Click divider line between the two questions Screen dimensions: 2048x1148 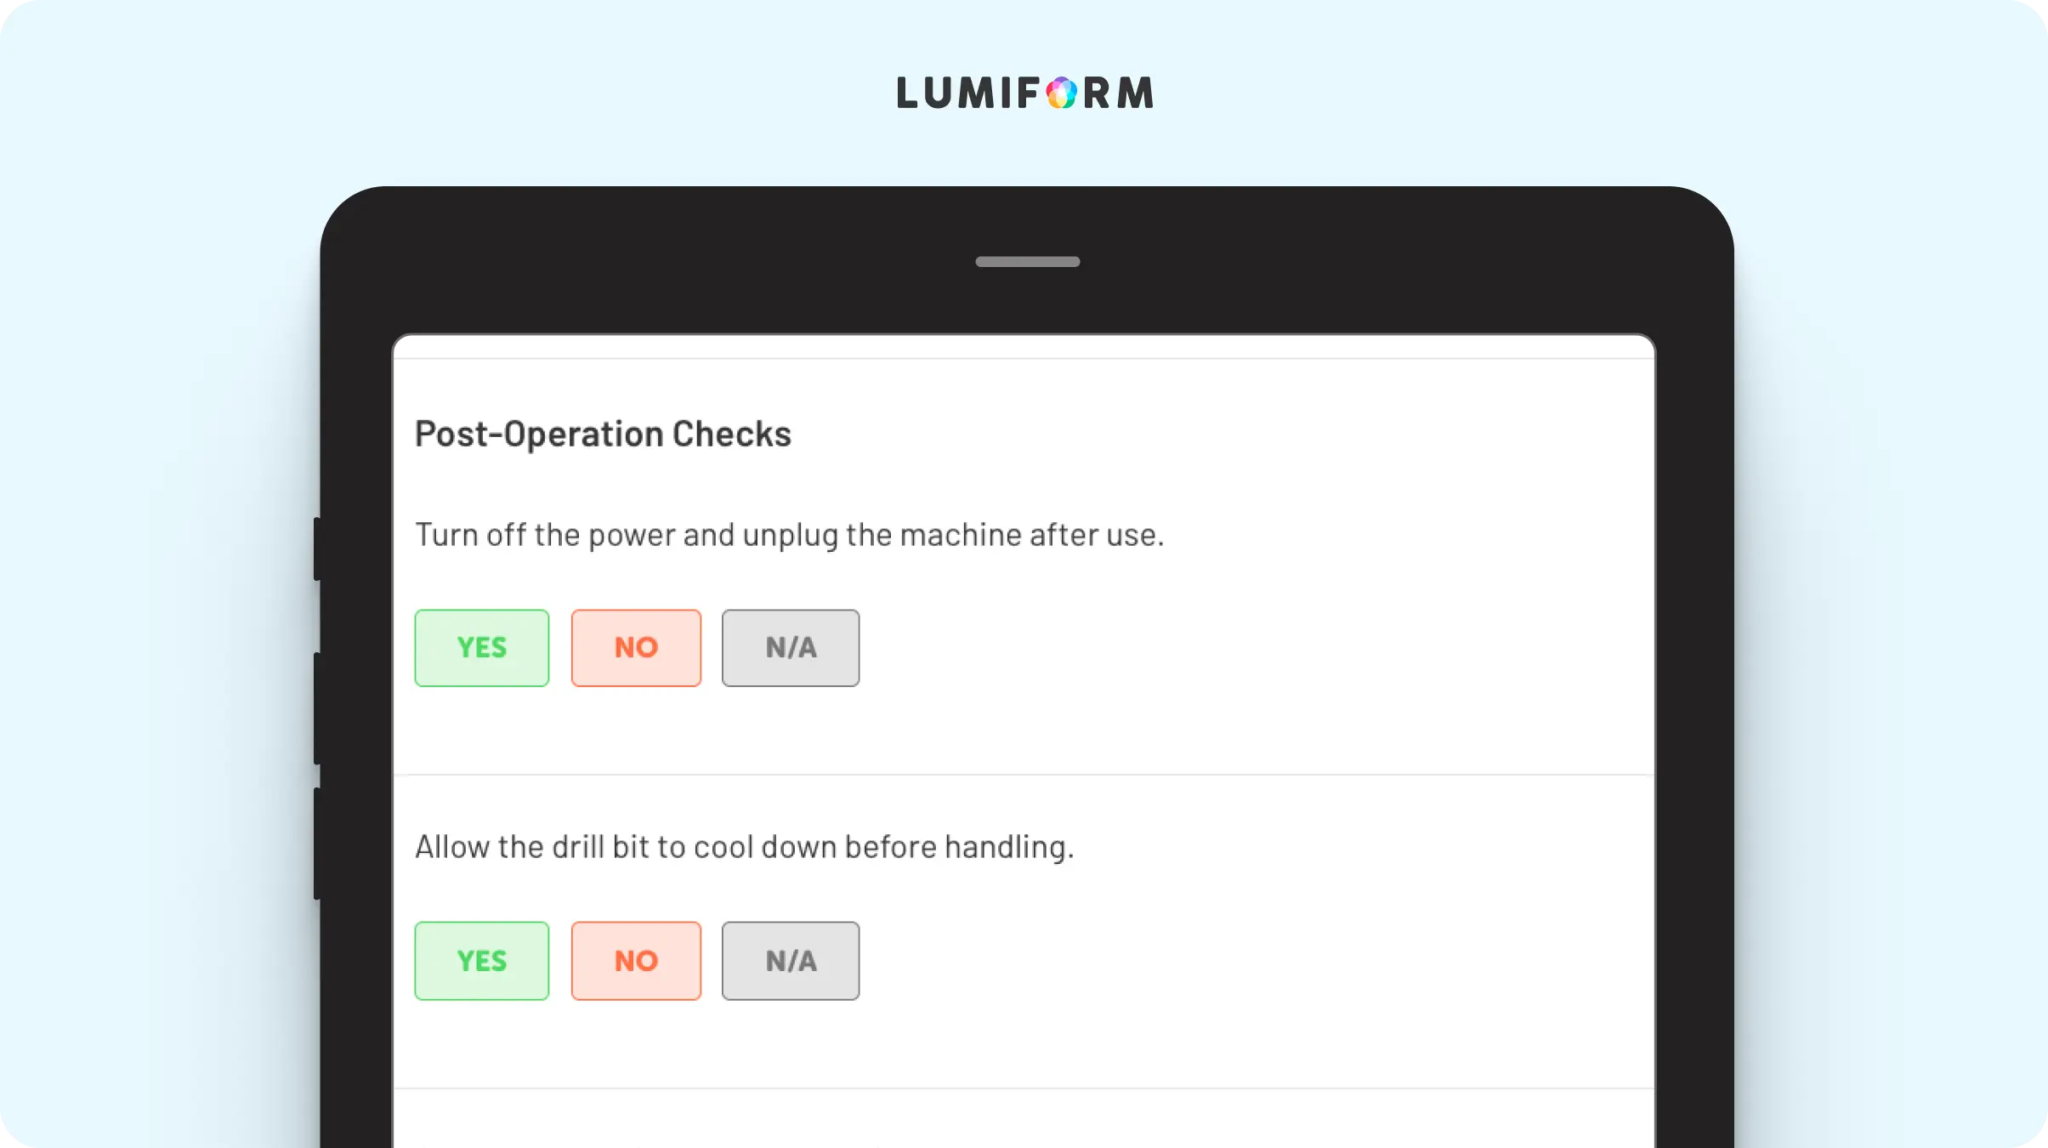1024,775
